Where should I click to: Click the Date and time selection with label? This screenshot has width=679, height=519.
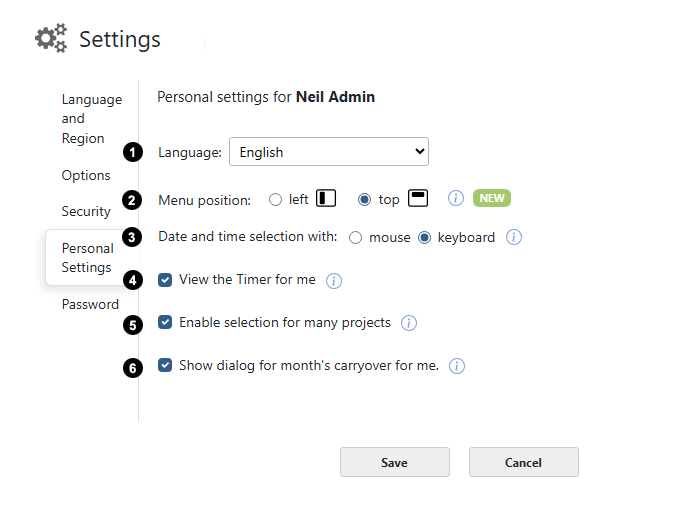tap(248, 236)
